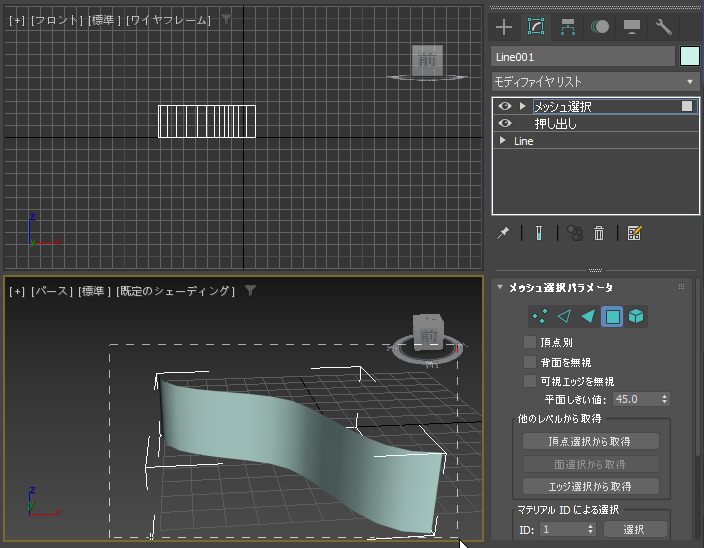Open the Create command panel tab
This screenshot has width=704, height=548.
[504, 27]
